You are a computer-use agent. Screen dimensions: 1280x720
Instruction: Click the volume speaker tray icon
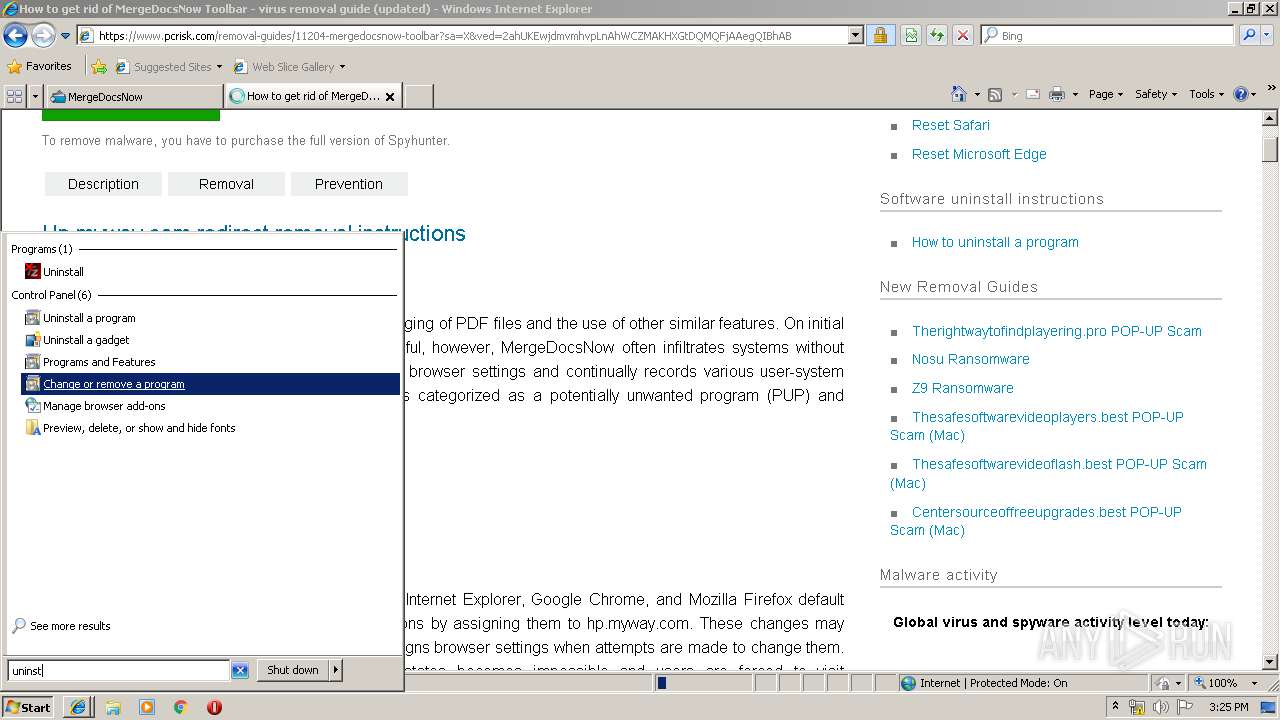click(1161, 707)
